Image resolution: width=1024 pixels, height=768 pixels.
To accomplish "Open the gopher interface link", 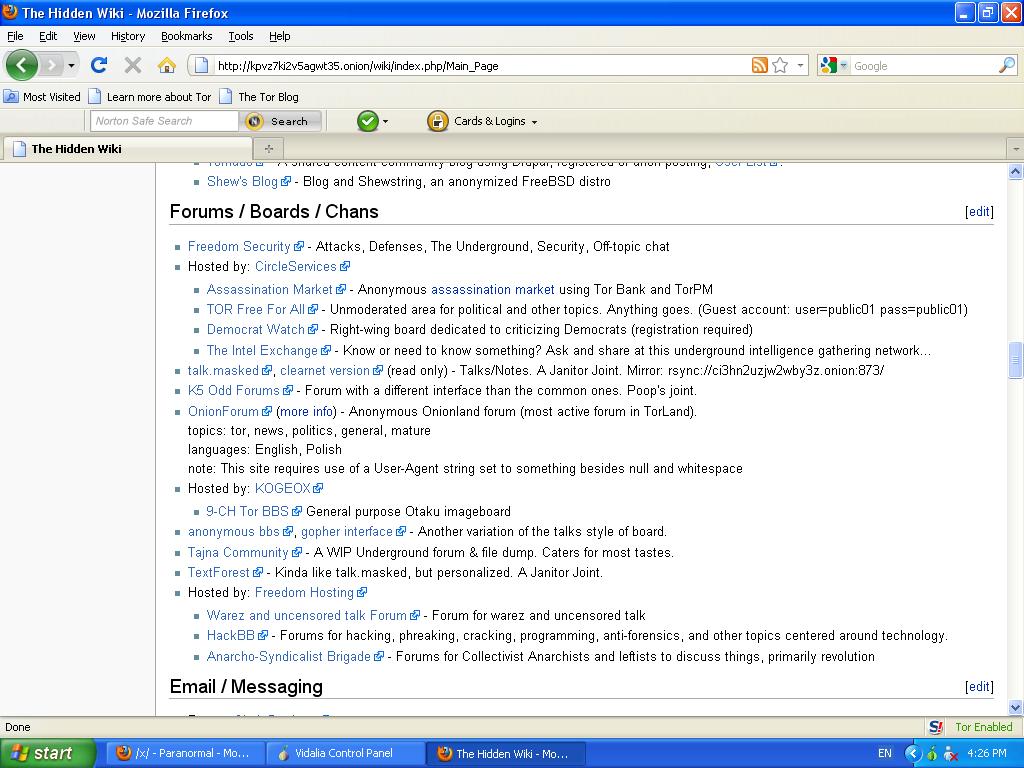I will pyautogui.click(x=347, y=532).
